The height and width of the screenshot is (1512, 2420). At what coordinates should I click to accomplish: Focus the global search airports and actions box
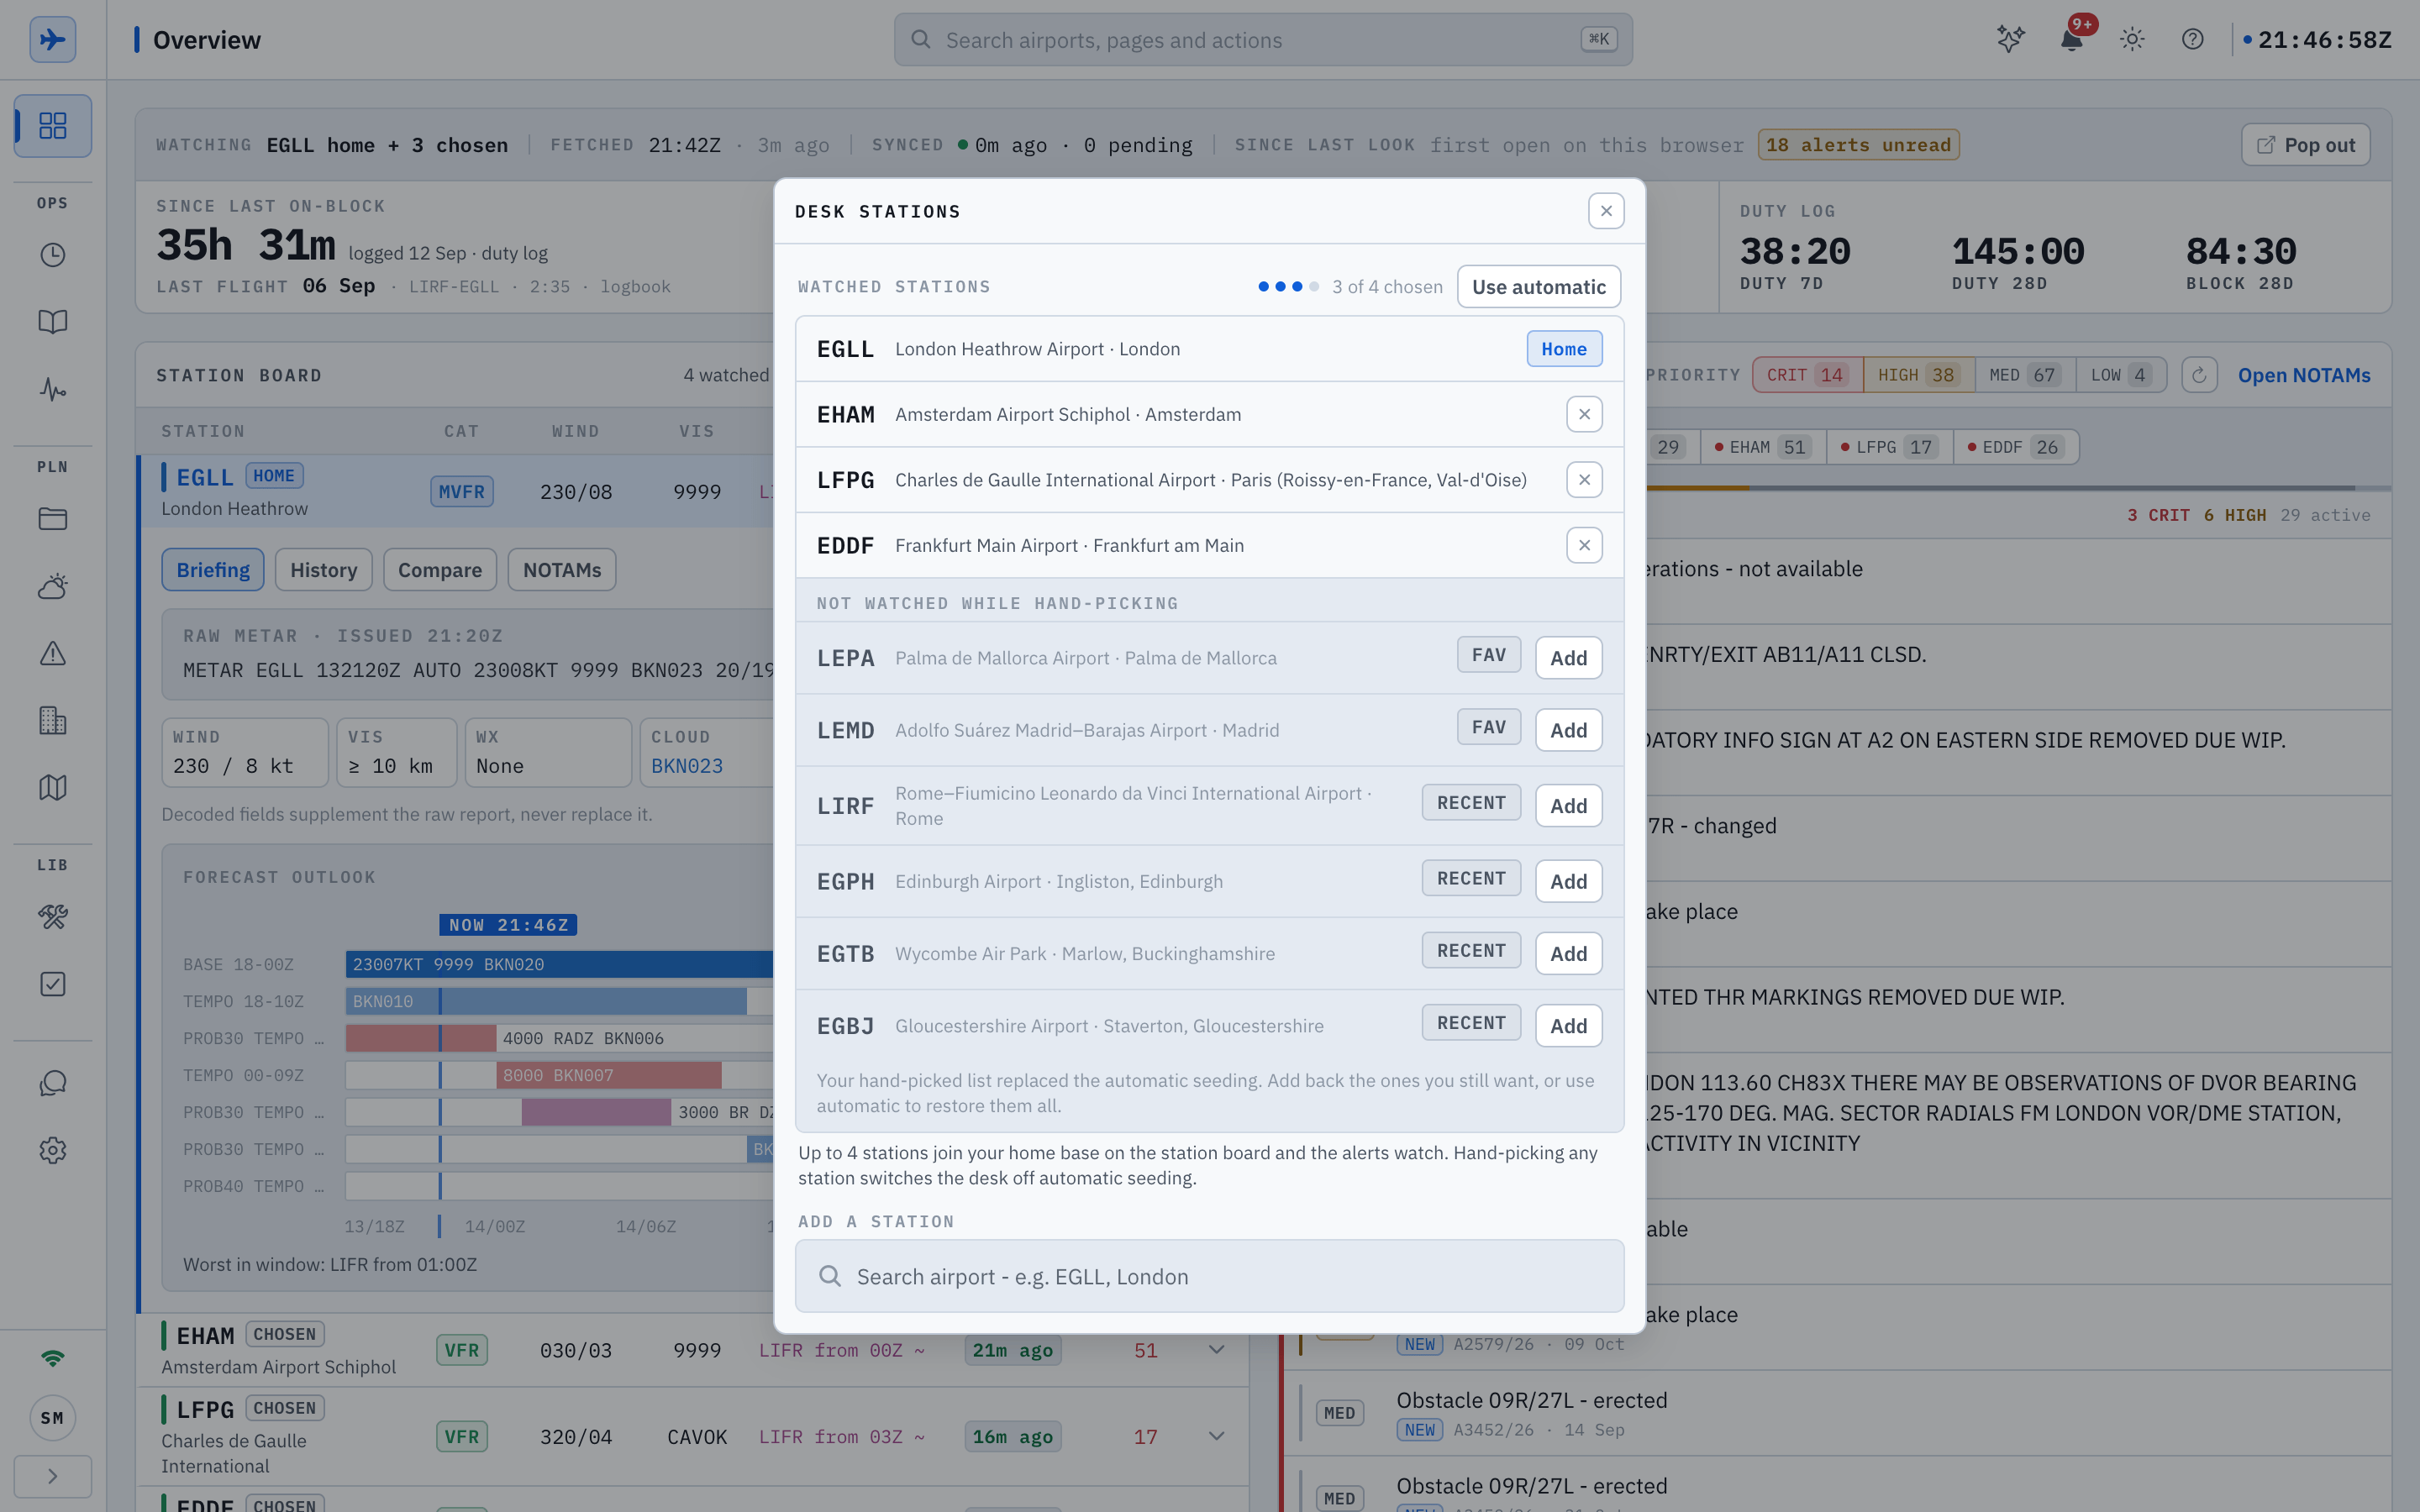1263,40
